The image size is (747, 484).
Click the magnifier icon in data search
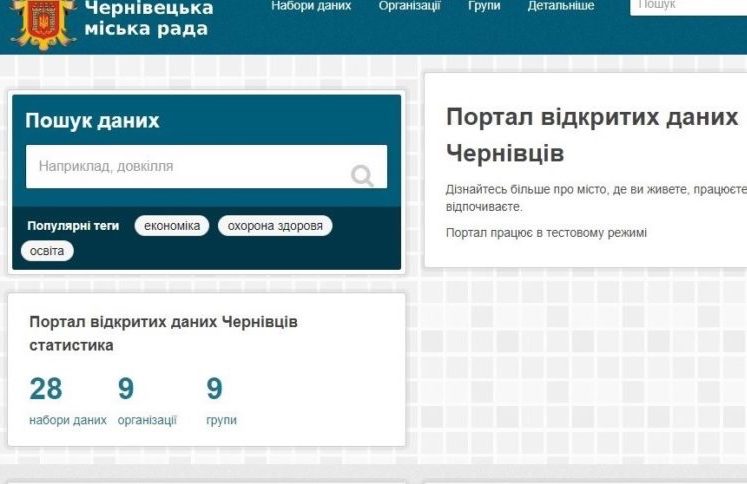(362, 176)
